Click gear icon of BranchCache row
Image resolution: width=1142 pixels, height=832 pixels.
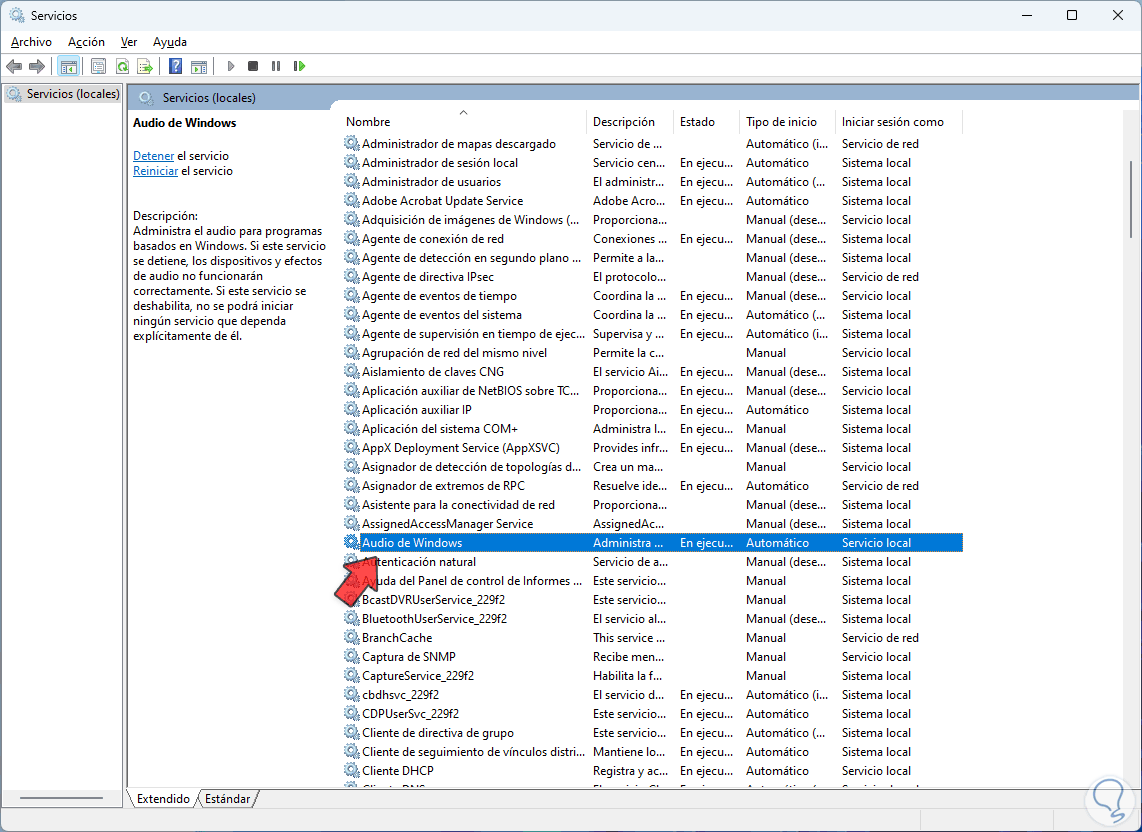point(352,637)
